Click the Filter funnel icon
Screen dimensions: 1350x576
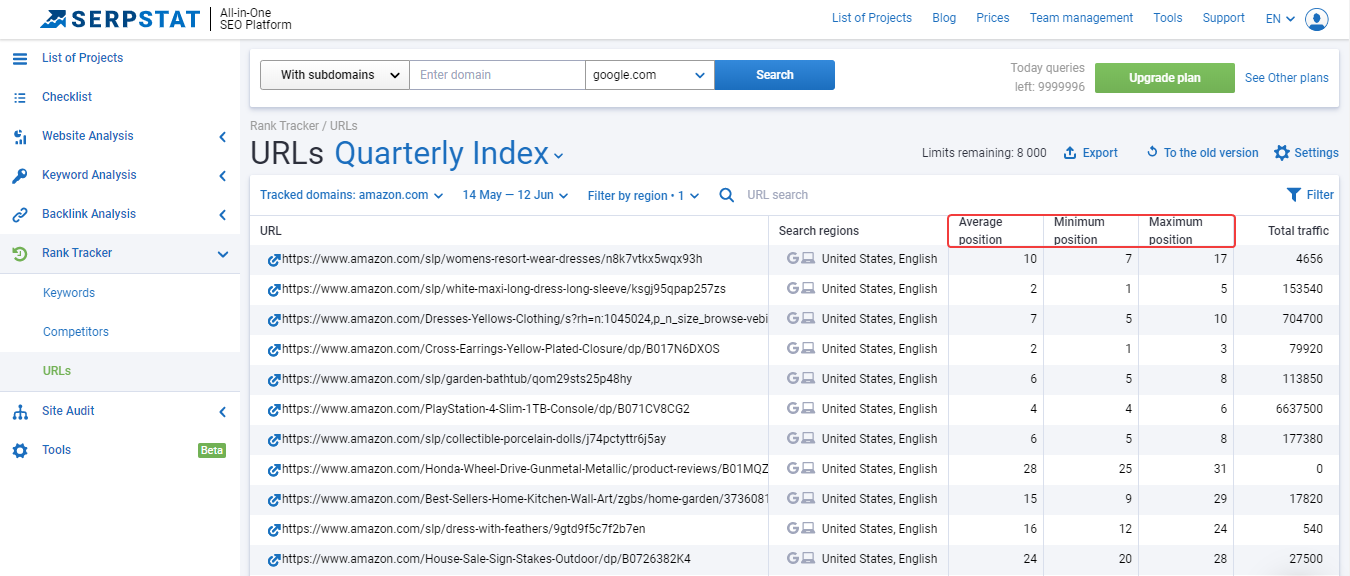(x=1294, y=195)
